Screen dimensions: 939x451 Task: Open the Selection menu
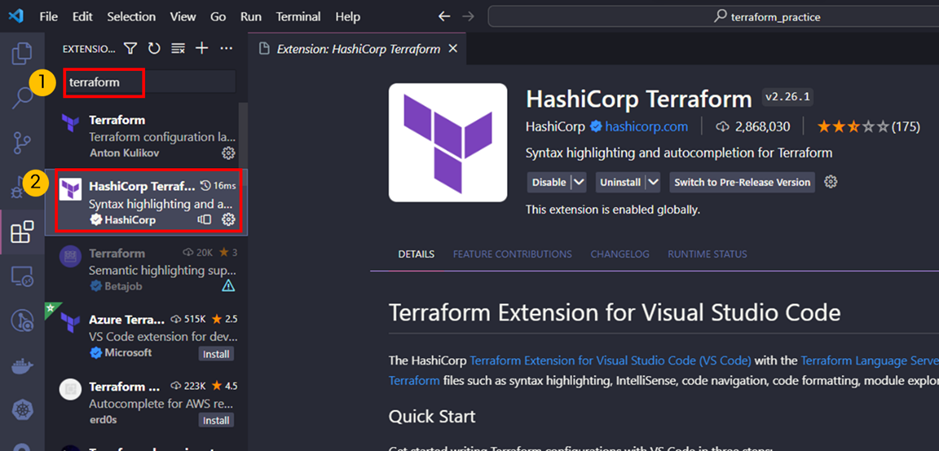click(131, 17)
